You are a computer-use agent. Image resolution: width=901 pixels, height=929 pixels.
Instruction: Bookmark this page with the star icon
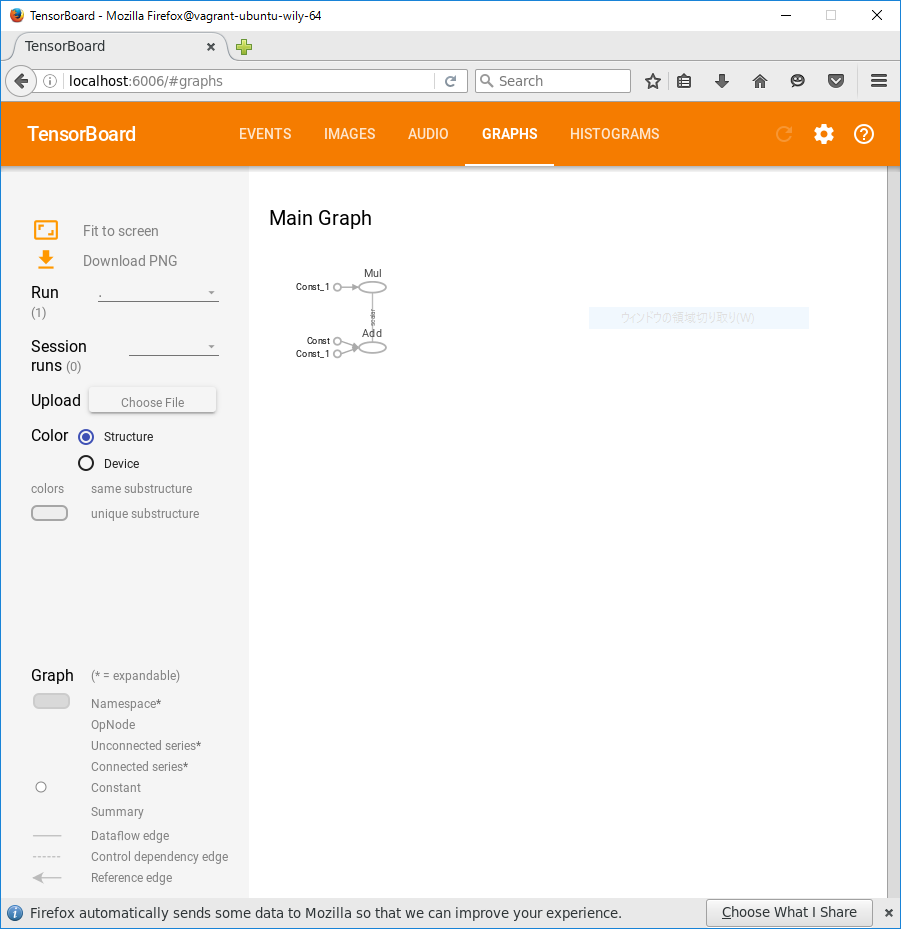(653, 81)
